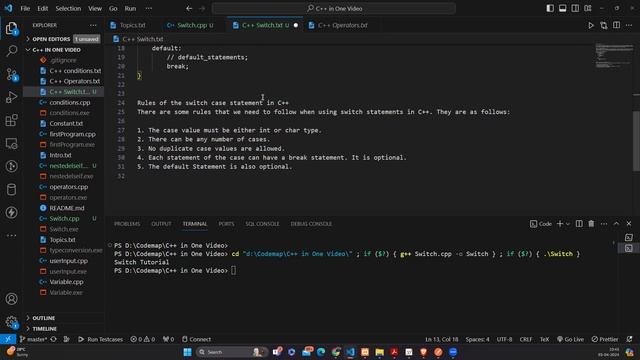Open Windows Start menu
The width and height of the screenshot is (640, 360).
point(187,352)
